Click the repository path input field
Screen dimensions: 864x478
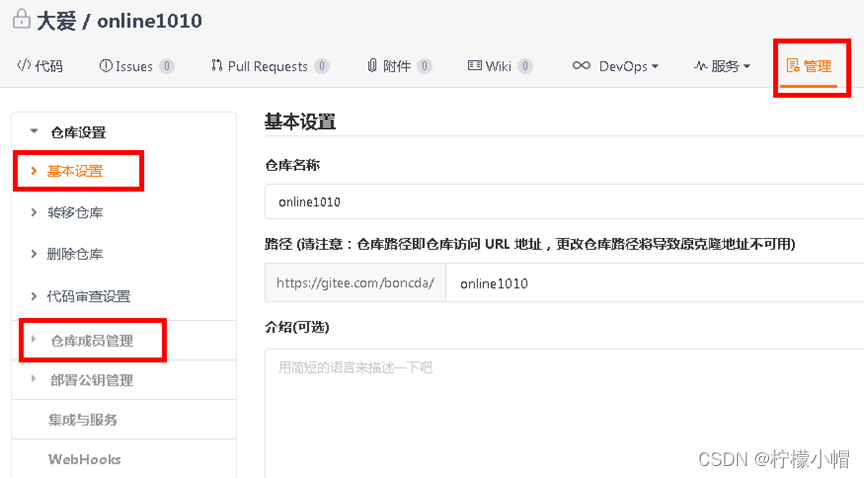(x=655, y=283)
